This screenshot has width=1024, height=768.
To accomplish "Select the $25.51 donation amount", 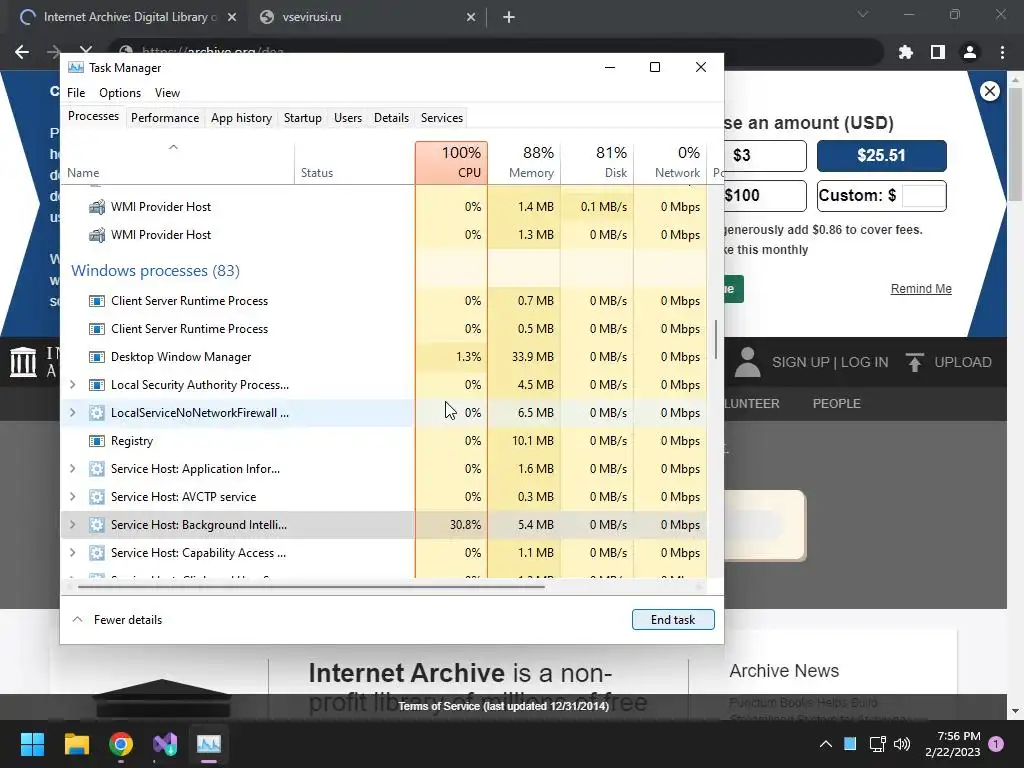I will (x=881, y=155).
